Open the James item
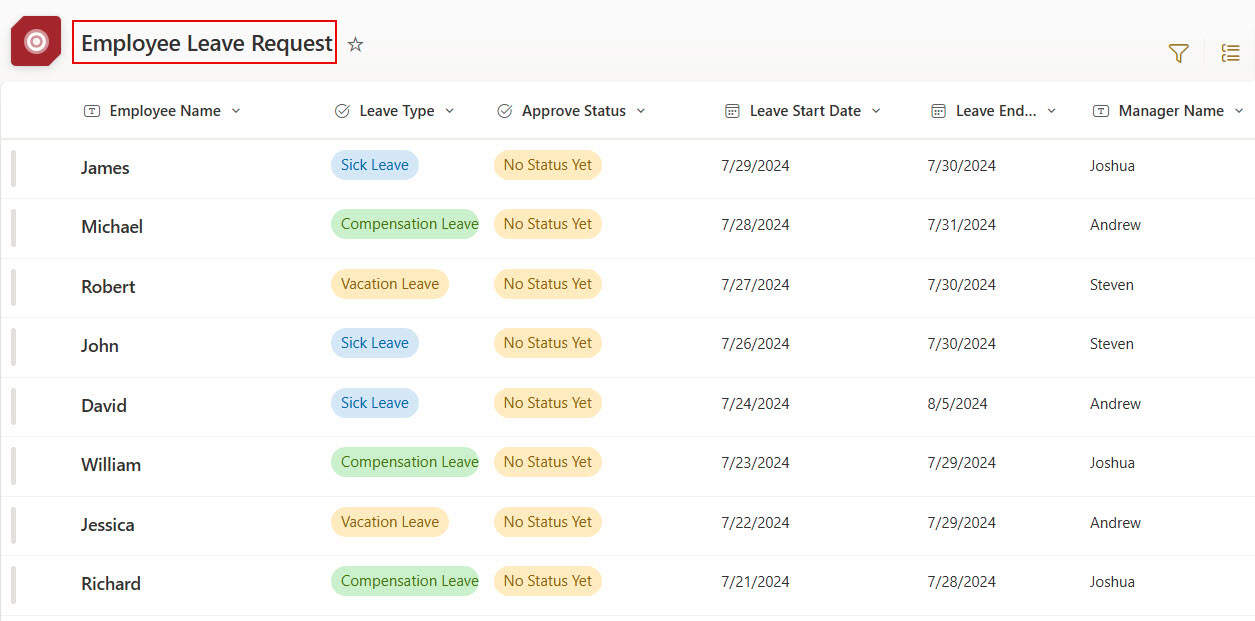The height and width of the screenshot is (621, 1255). [105, 168]
